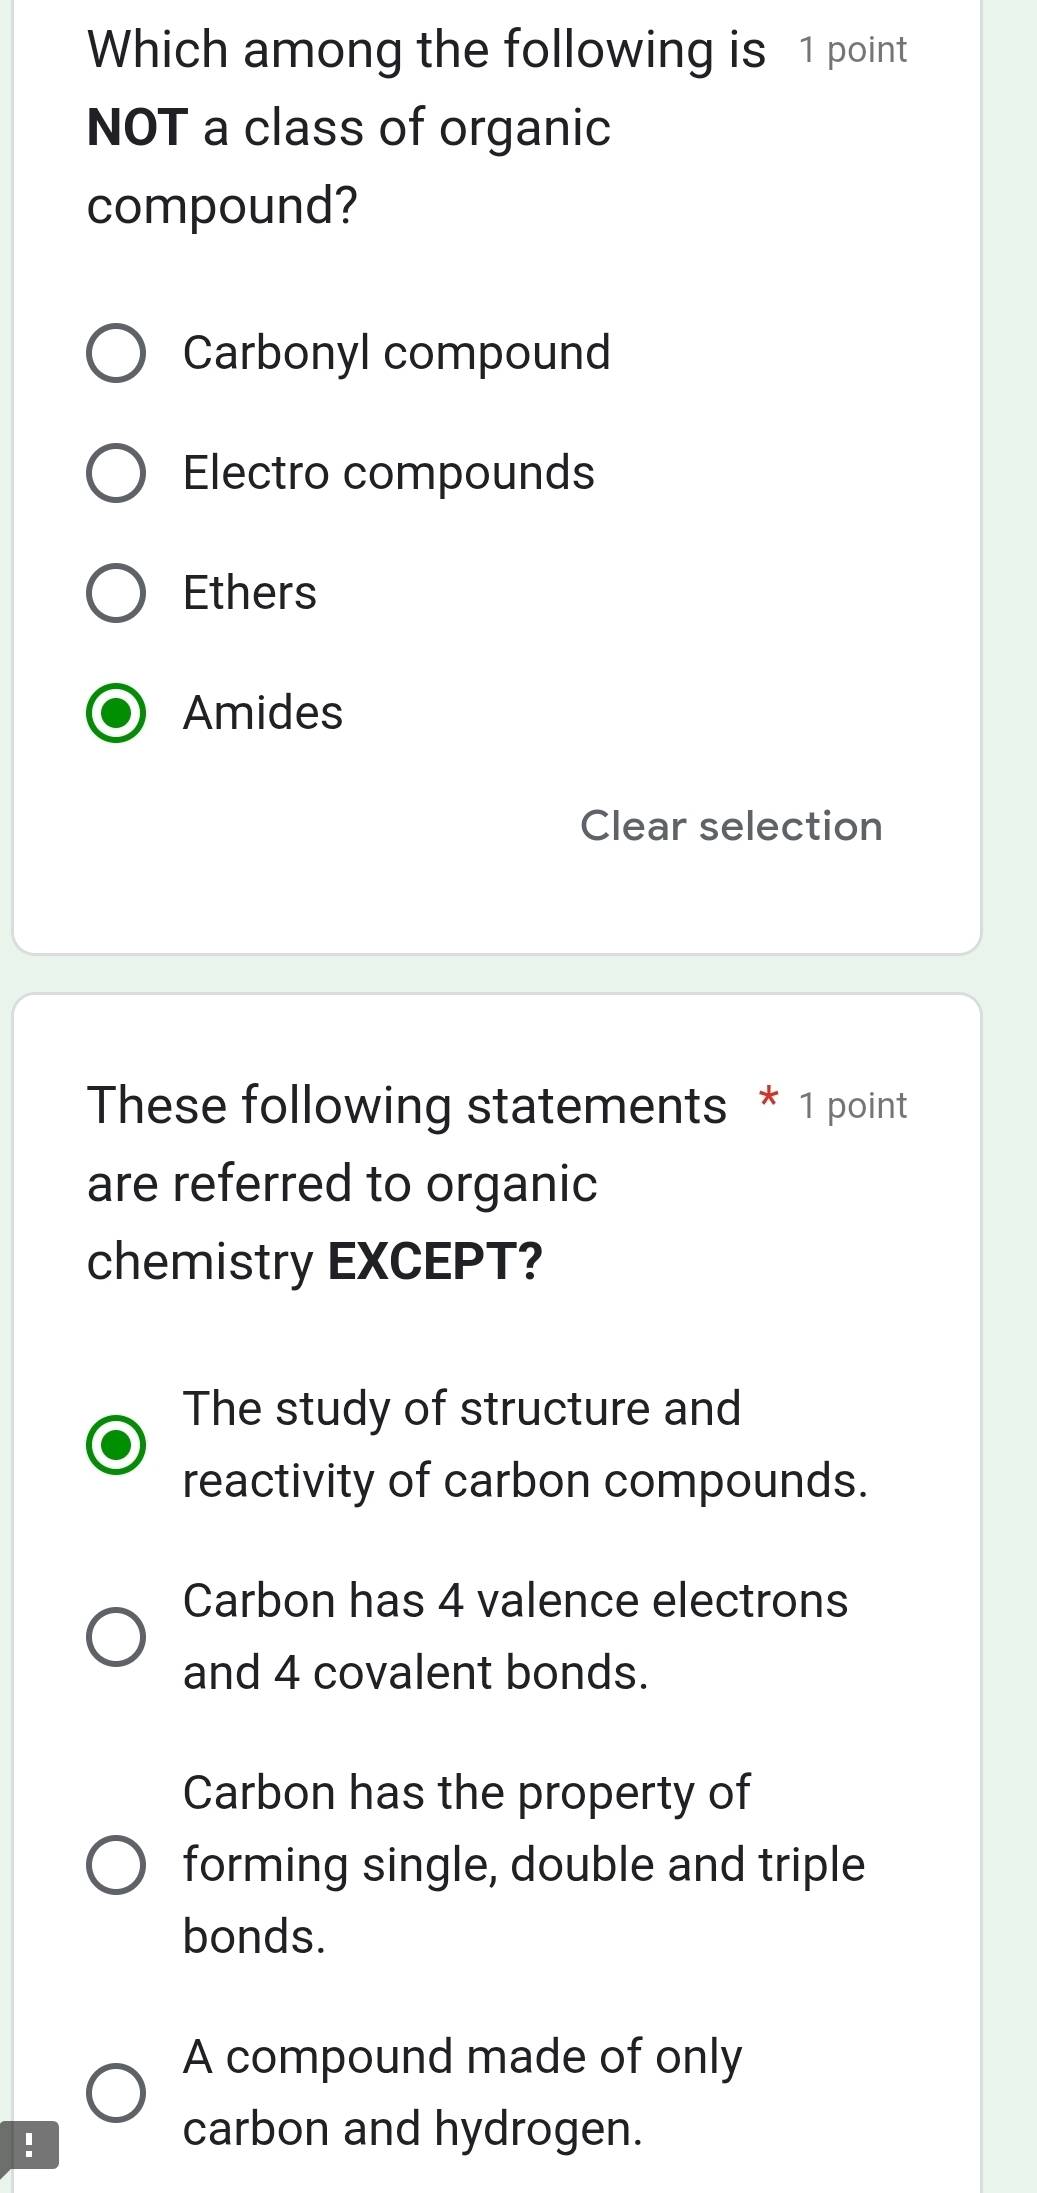Select the Amides answer label text
Screen dimensions: 1037x2193
262,714
